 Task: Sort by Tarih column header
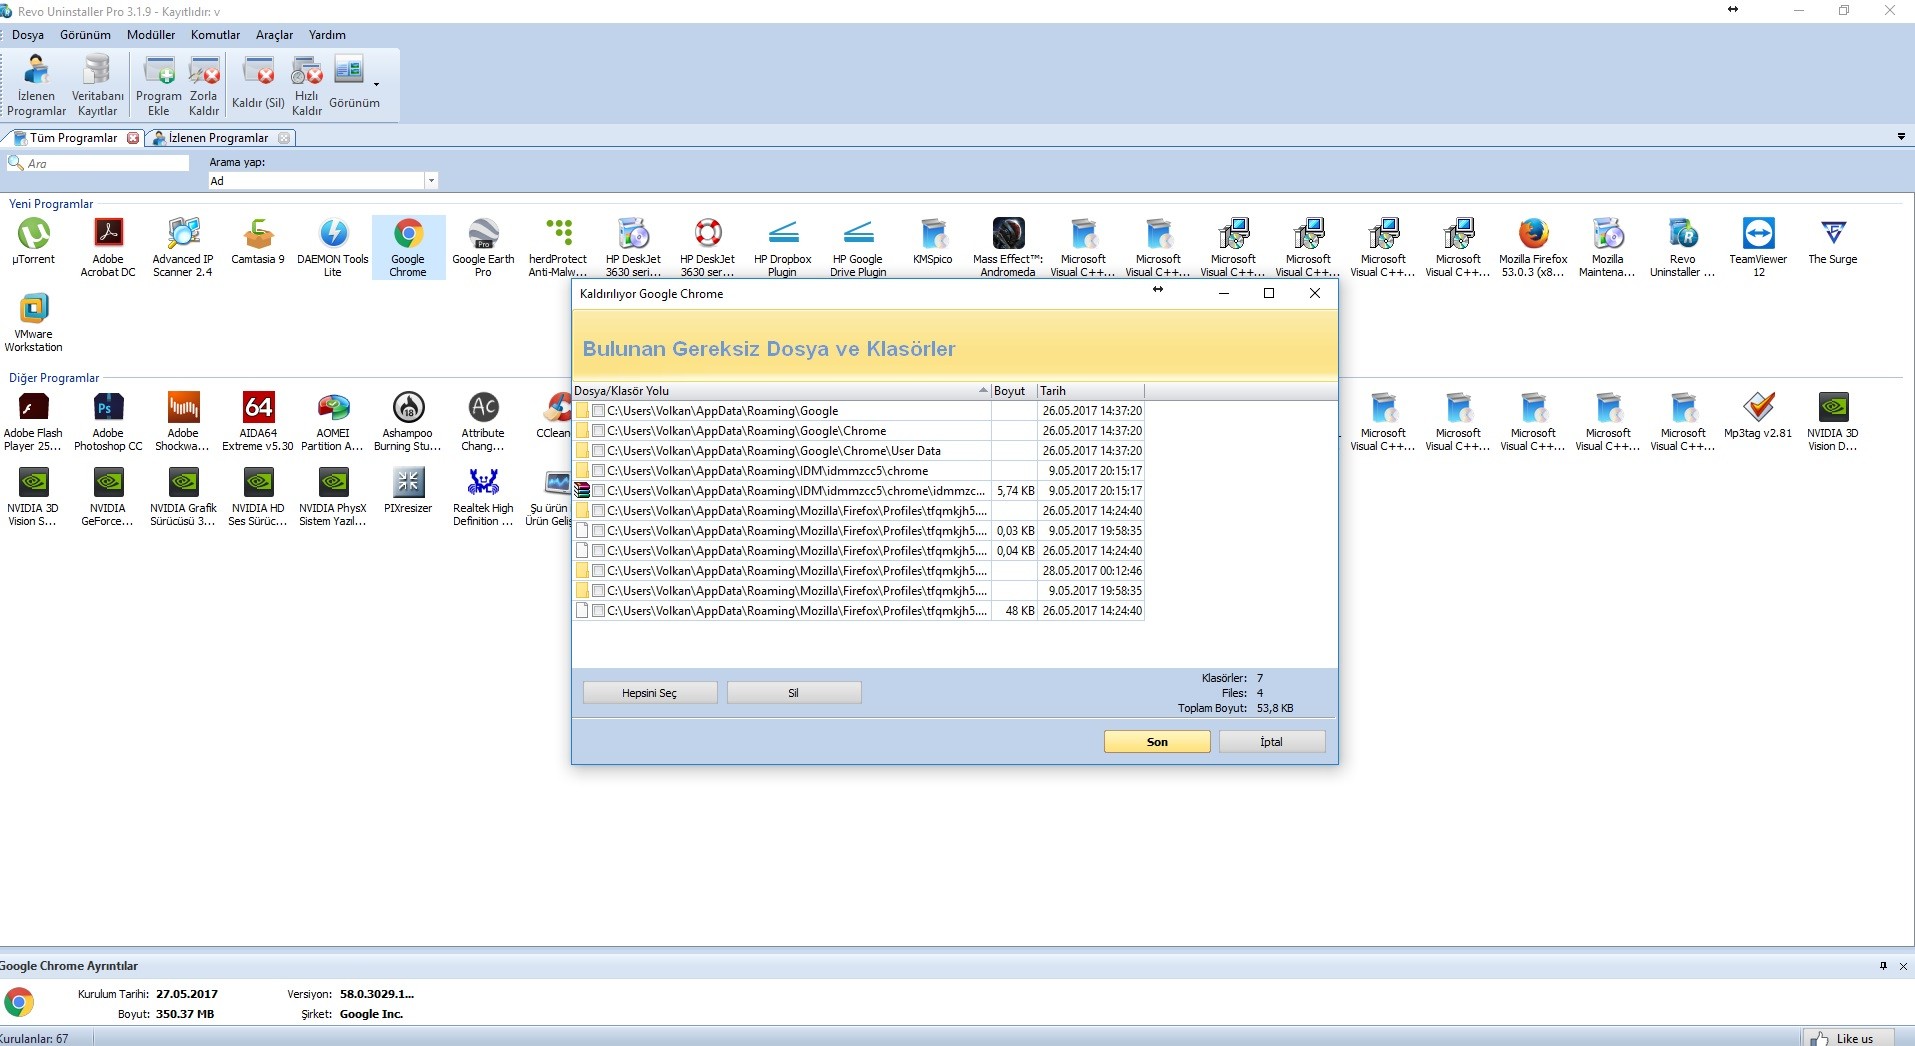click(x=1090, y=391)
